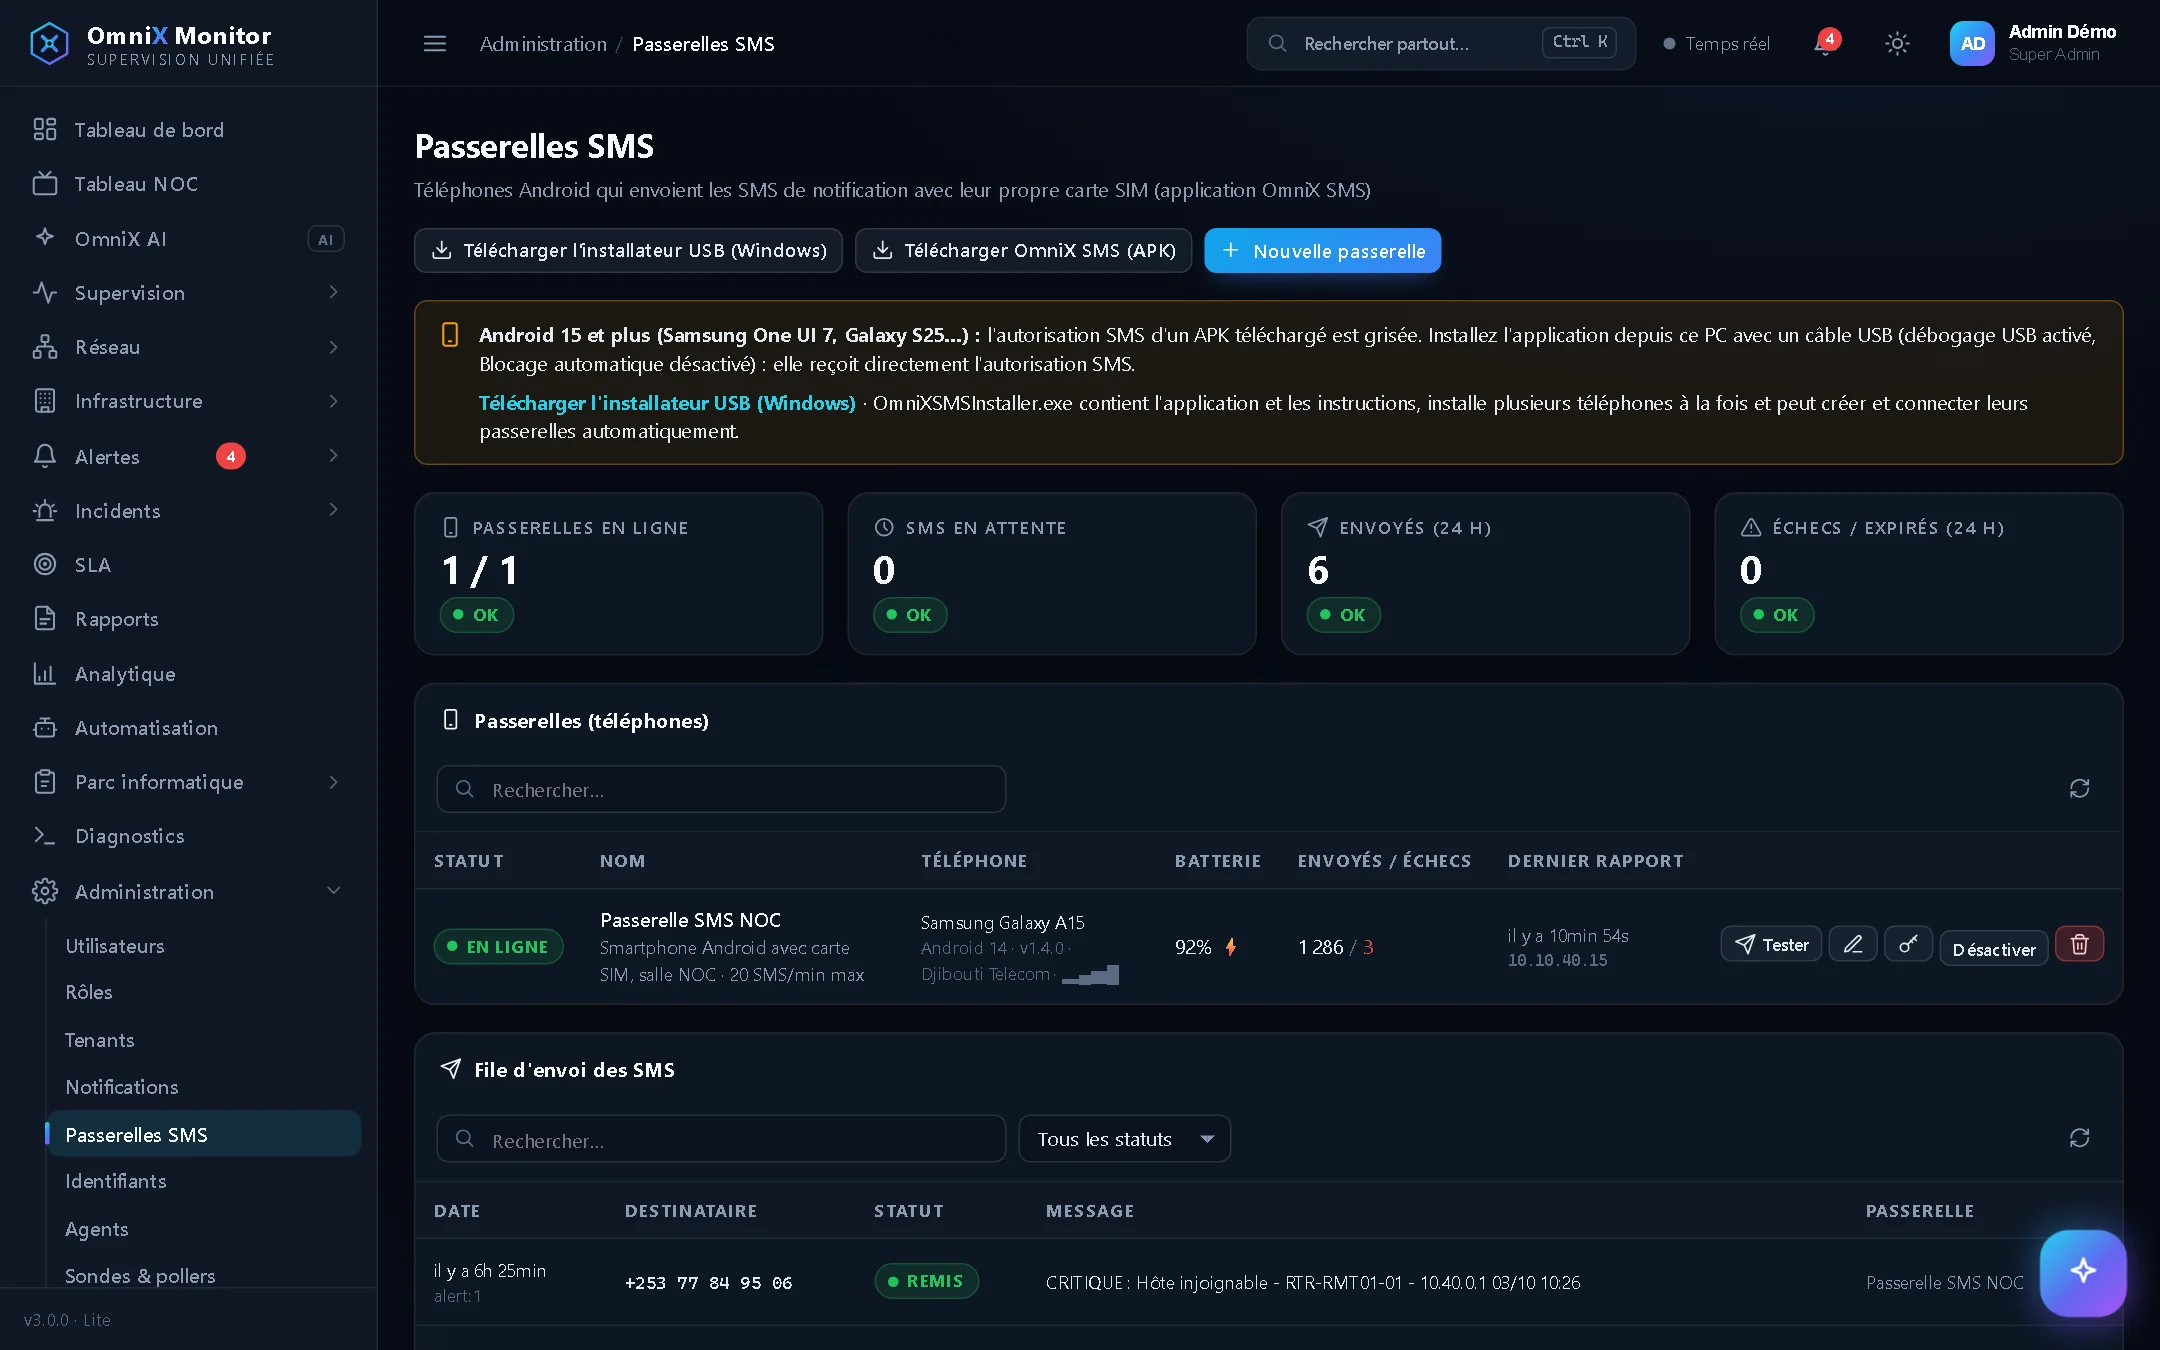Image resolution: width=2160 pixels, height=1350 pixels.
Task: Refresh the SMS send queue
Action: coord(2080,1138)
